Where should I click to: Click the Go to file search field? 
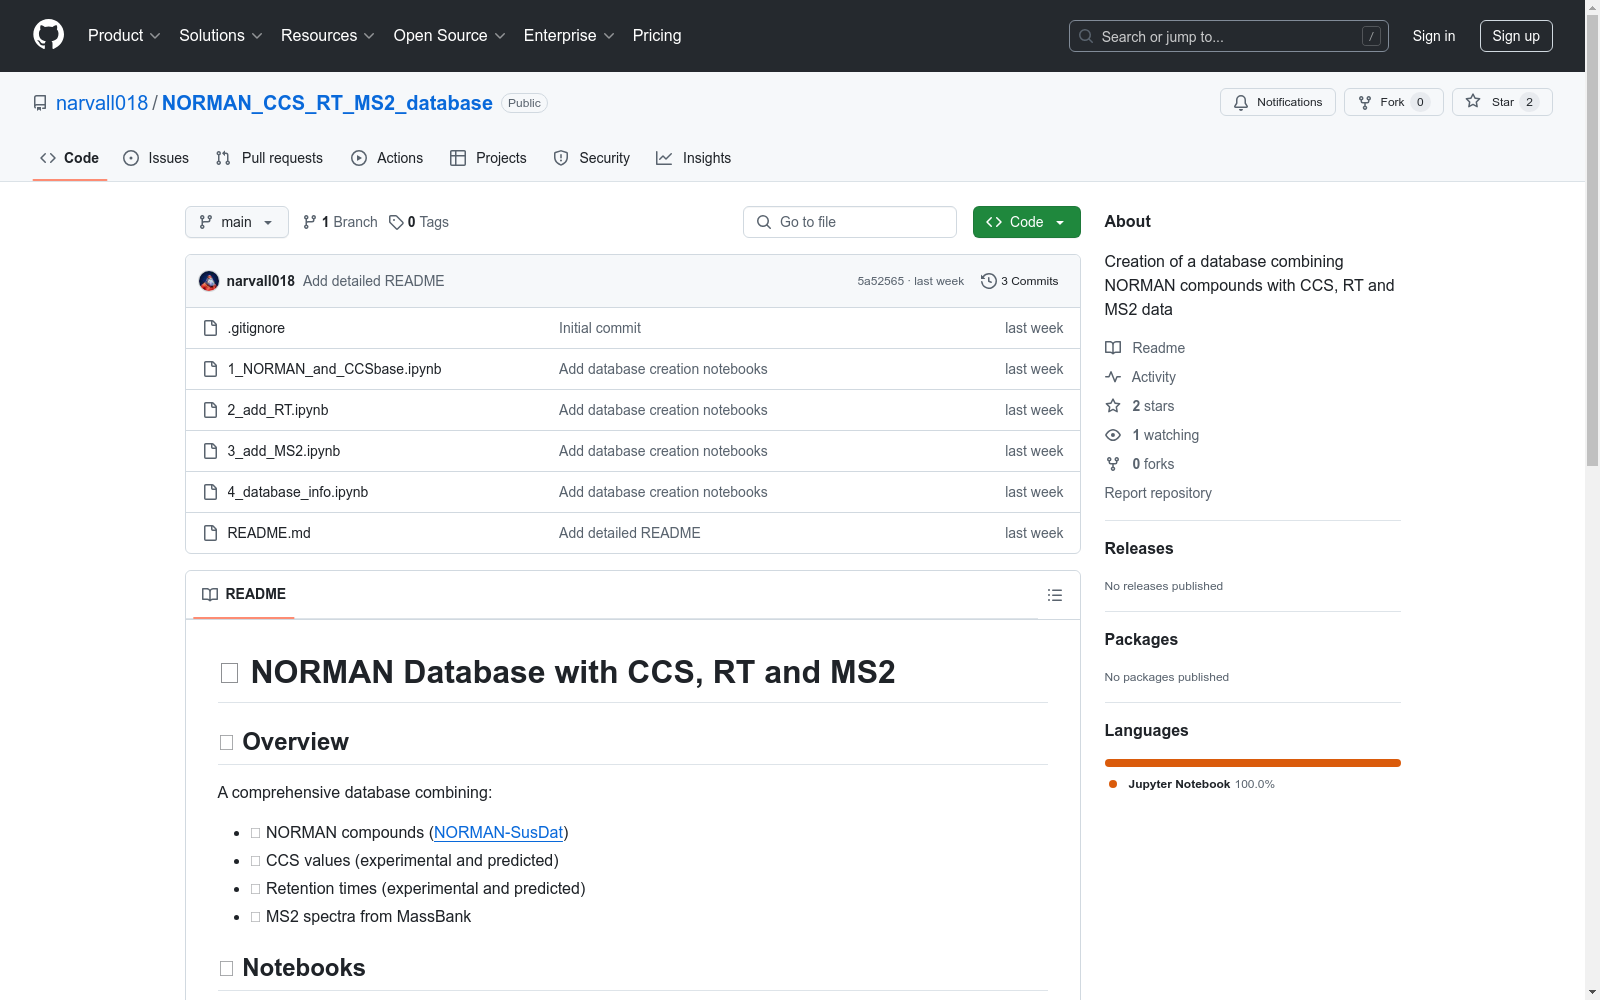click(850, 222)
